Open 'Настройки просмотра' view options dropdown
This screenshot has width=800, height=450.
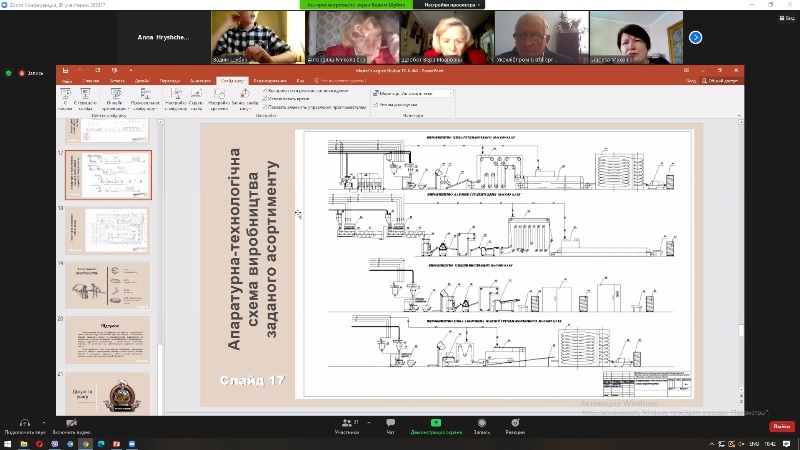[x=450, y=6]
